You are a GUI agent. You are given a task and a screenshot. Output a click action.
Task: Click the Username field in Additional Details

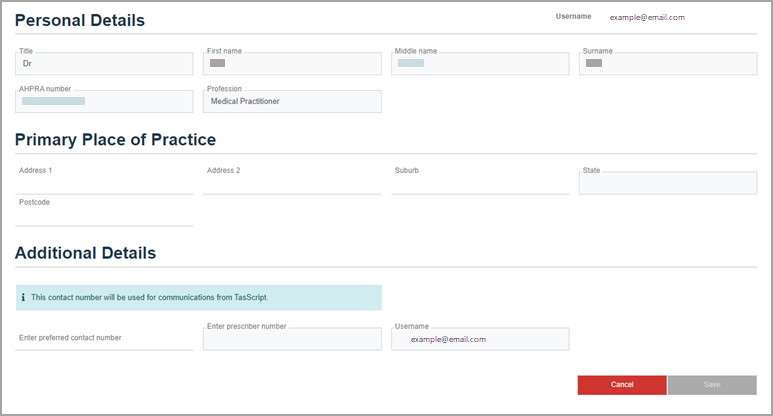tap(480, 340)
